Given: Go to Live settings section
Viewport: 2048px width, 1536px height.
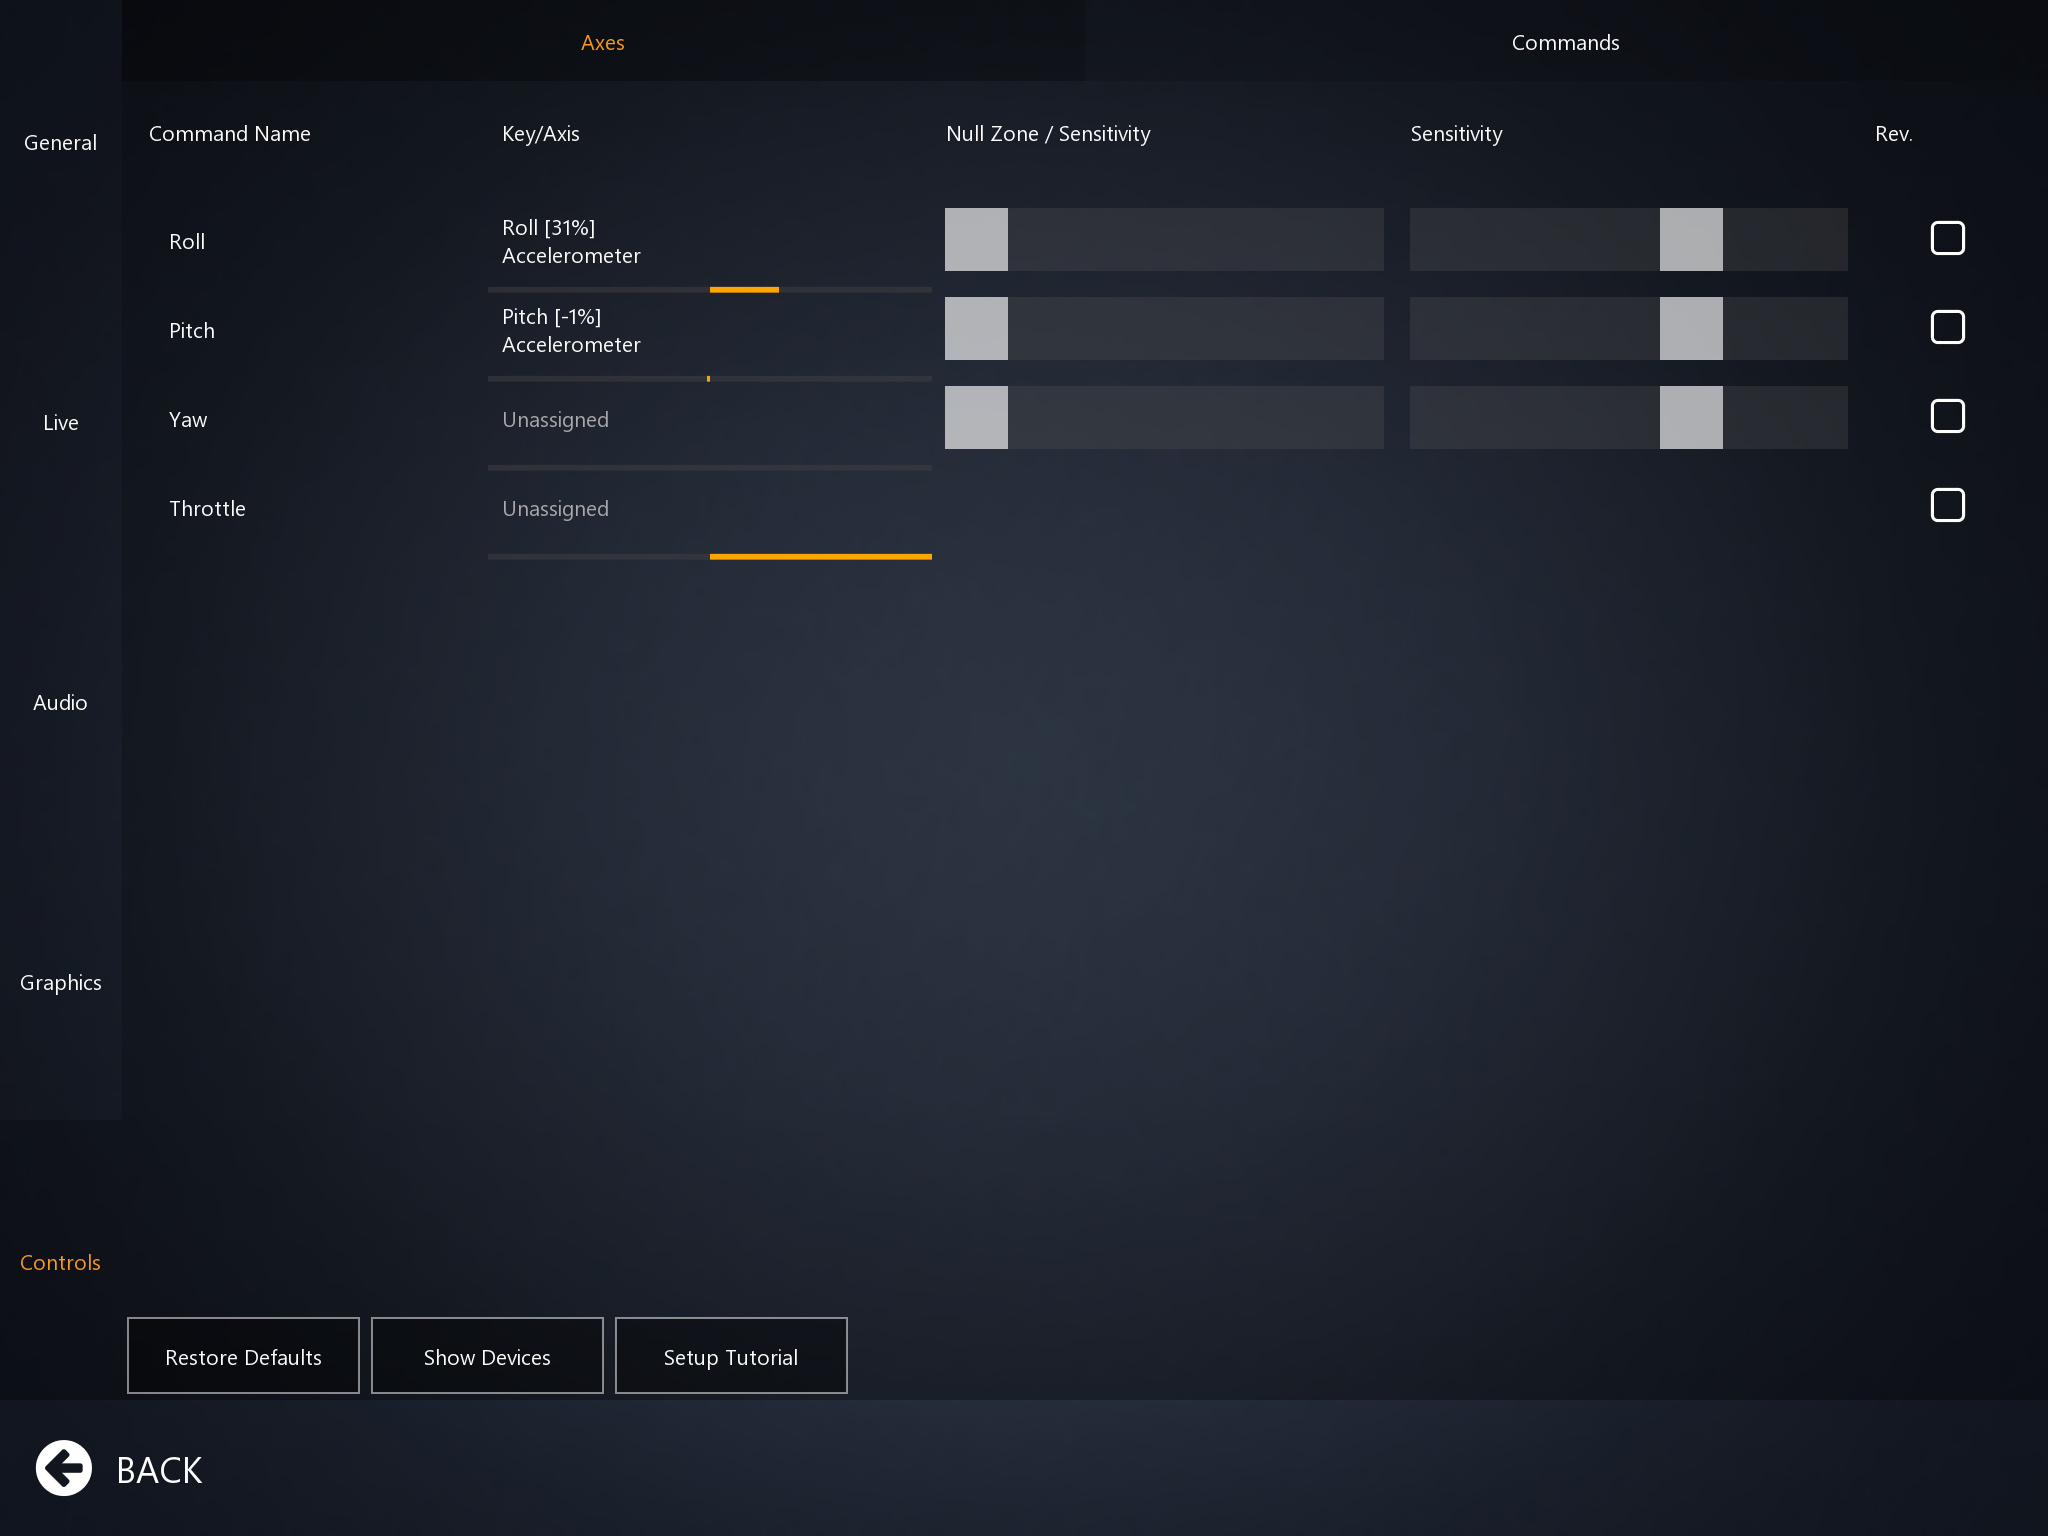Looking at the screenshot, I should [x=60, y=422].
